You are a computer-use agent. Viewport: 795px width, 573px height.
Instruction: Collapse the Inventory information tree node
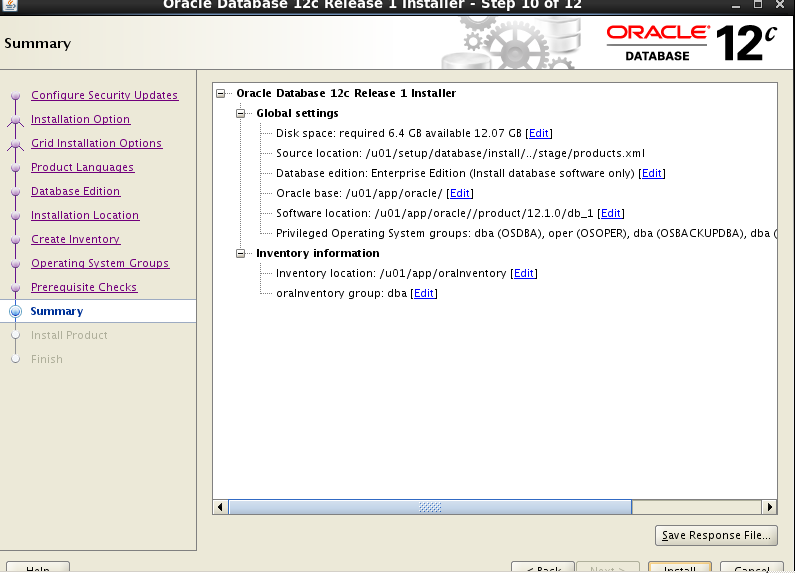pyautogui.click(x=240, y=253)
